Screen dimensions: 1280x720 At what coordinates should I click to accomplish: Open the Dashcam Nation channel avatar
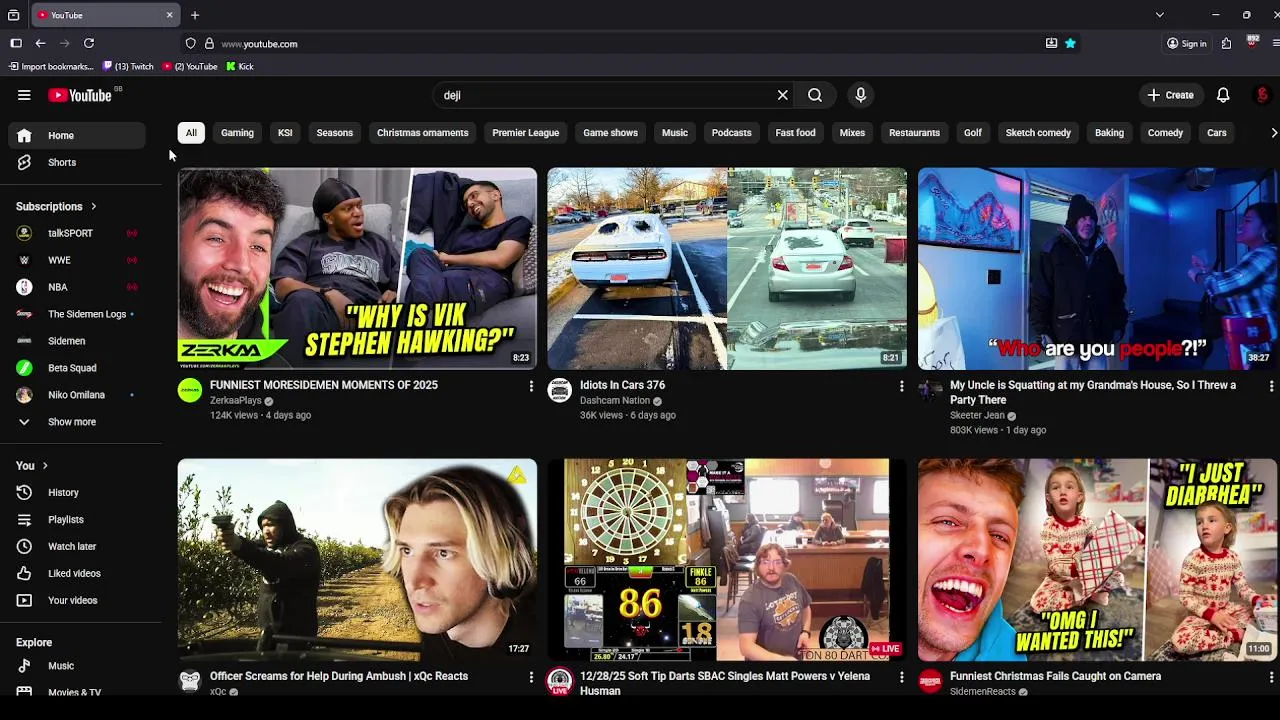tap(560, 390)
